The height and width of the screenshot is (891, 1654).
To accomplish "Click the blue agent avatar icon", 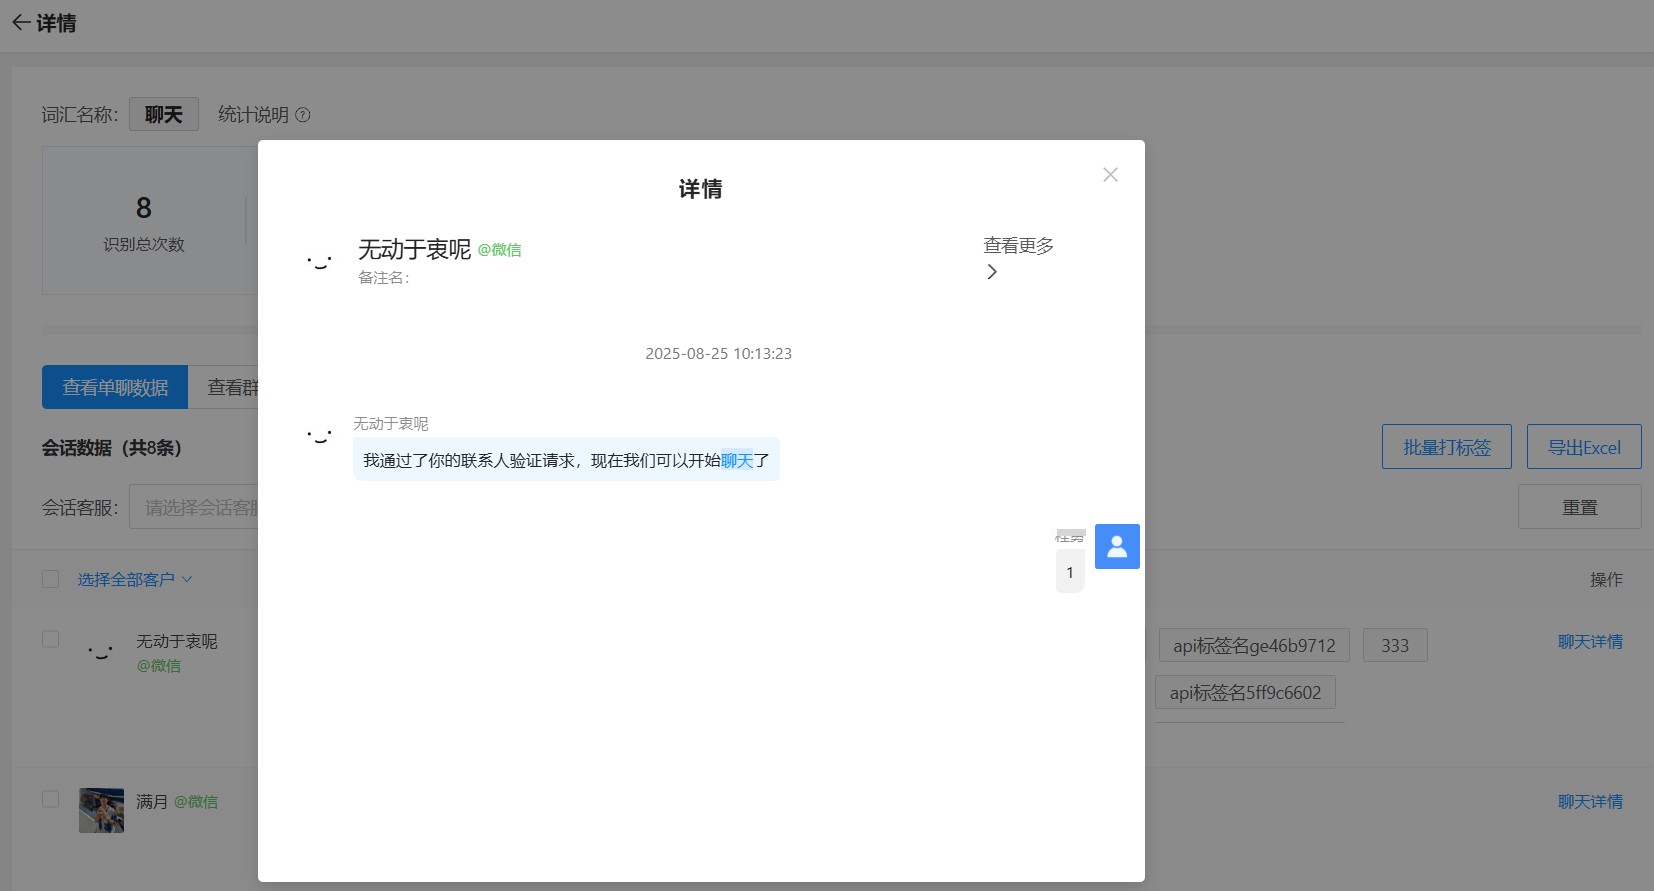I will coord(1117,547).
